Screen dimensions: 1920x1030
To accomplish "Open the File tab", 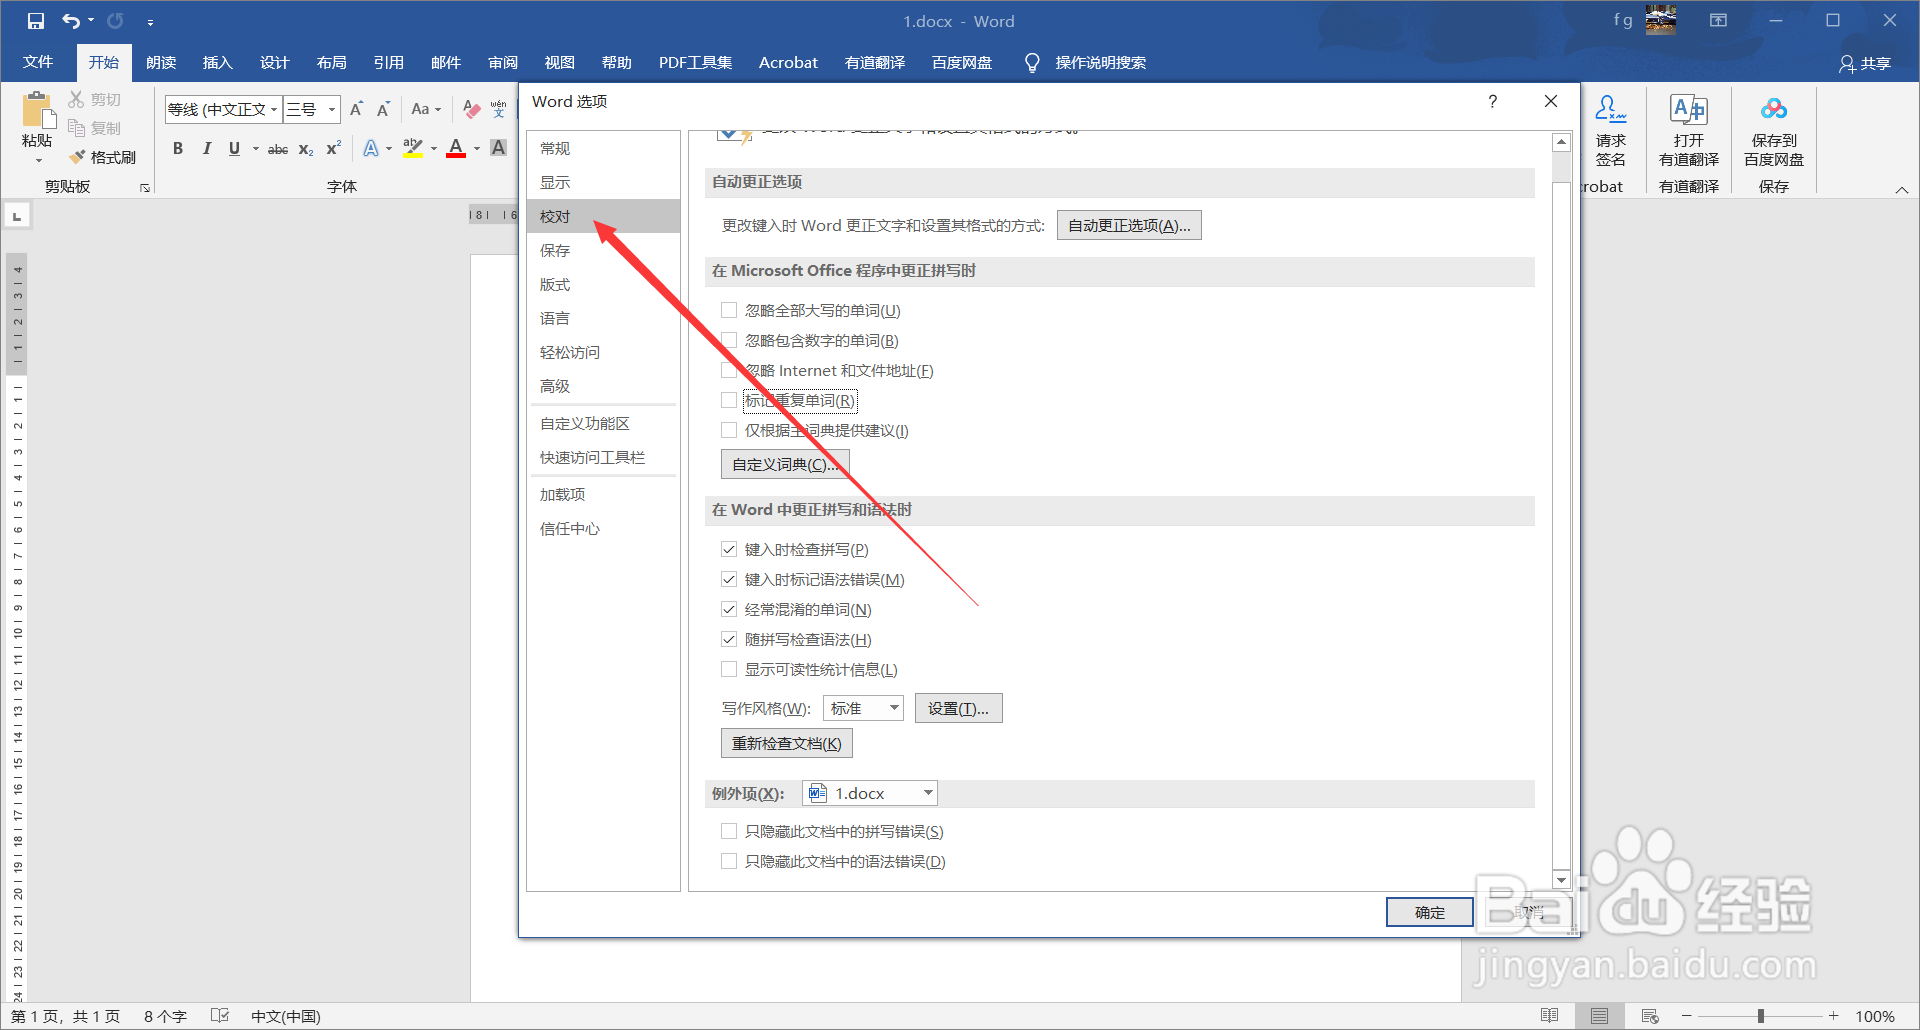I will (x=38, y=62).
